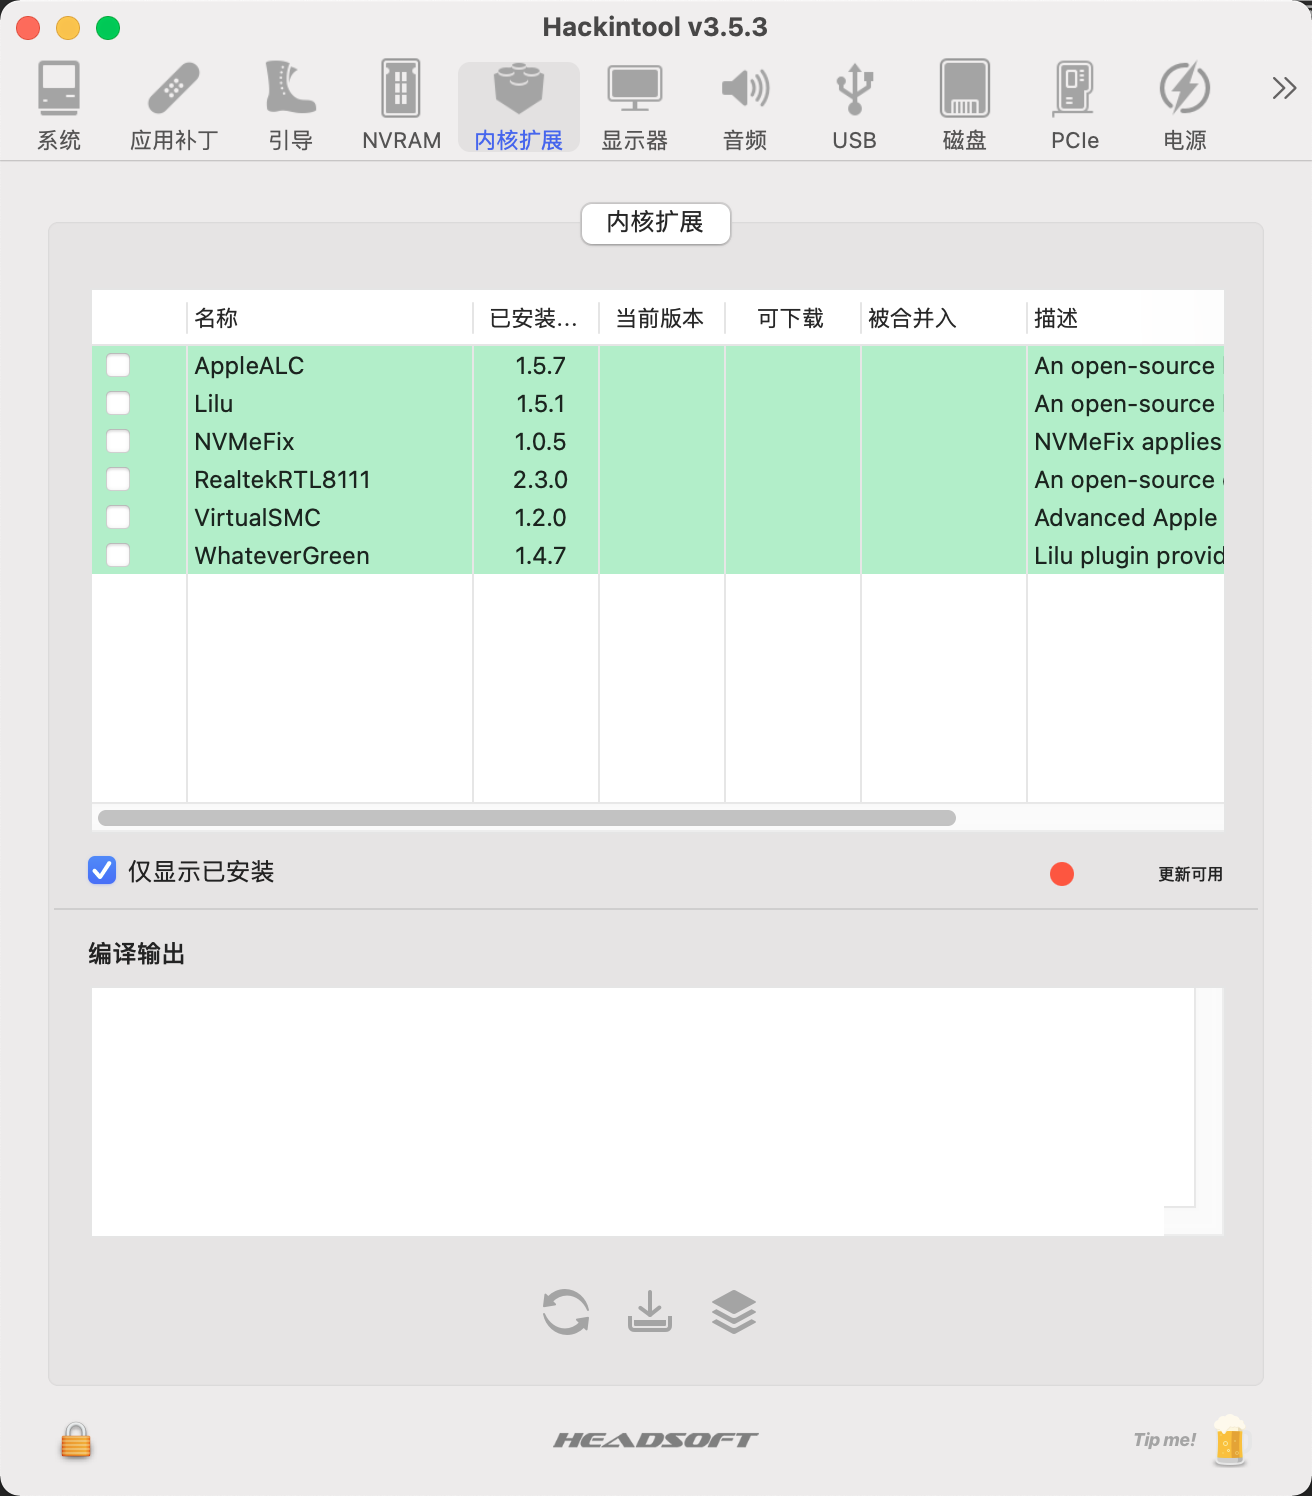Click the HEADSOFT logo
The height and width of the screenshot is (1496, 1312).
tap(656, 1440)
